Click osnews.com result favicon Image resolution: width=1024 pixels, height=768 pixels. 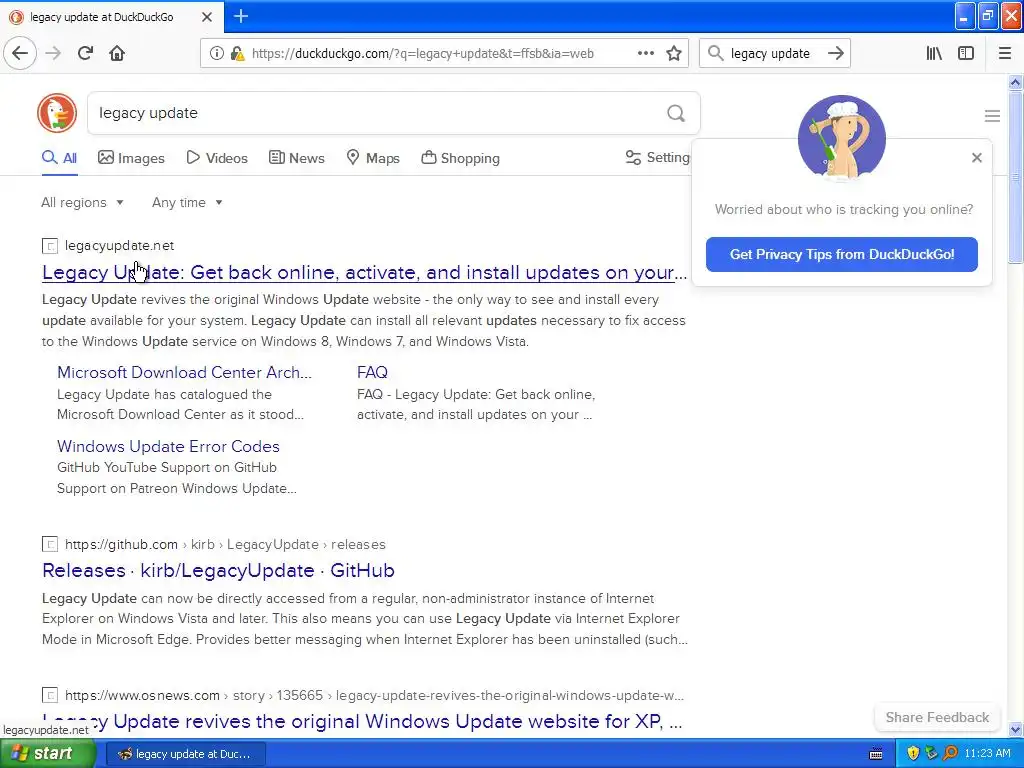[50, 696]
